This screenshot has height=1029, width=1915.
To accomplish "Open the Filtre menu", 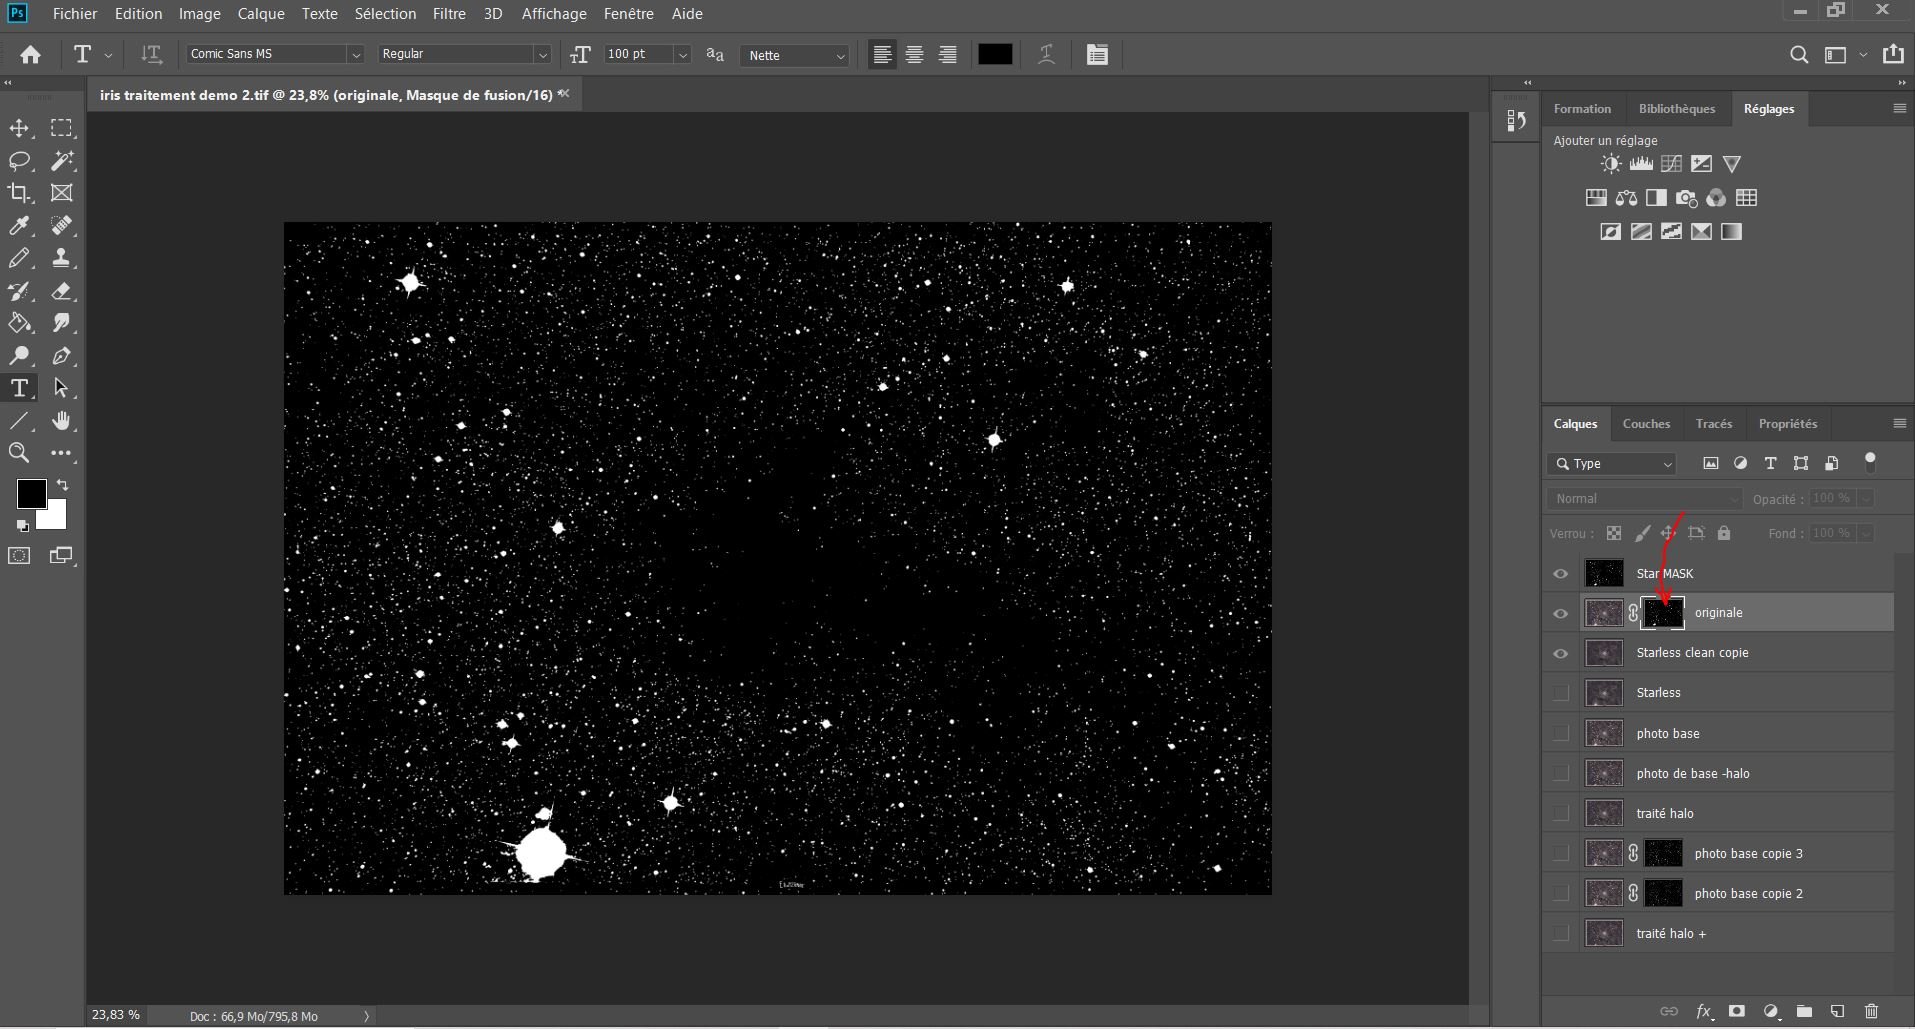I will [449, 14].
